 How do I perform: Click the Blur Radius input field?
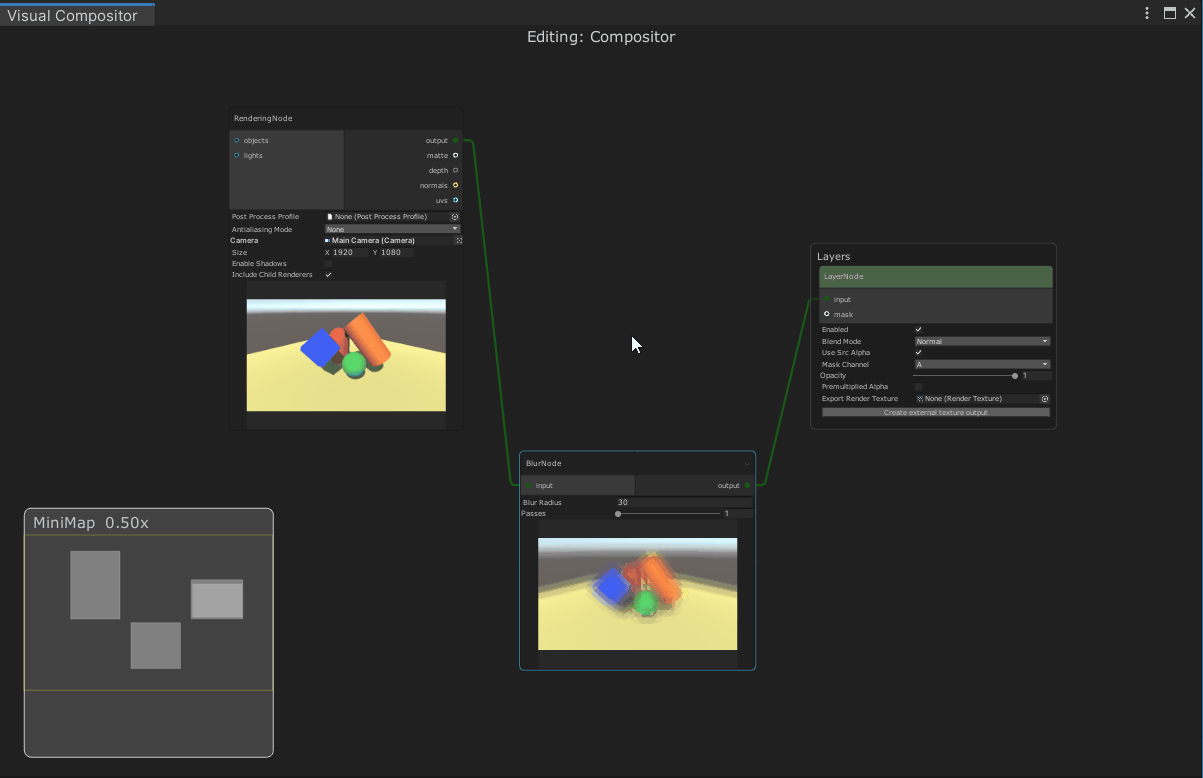pyautogui.click(x=683, y=502)
